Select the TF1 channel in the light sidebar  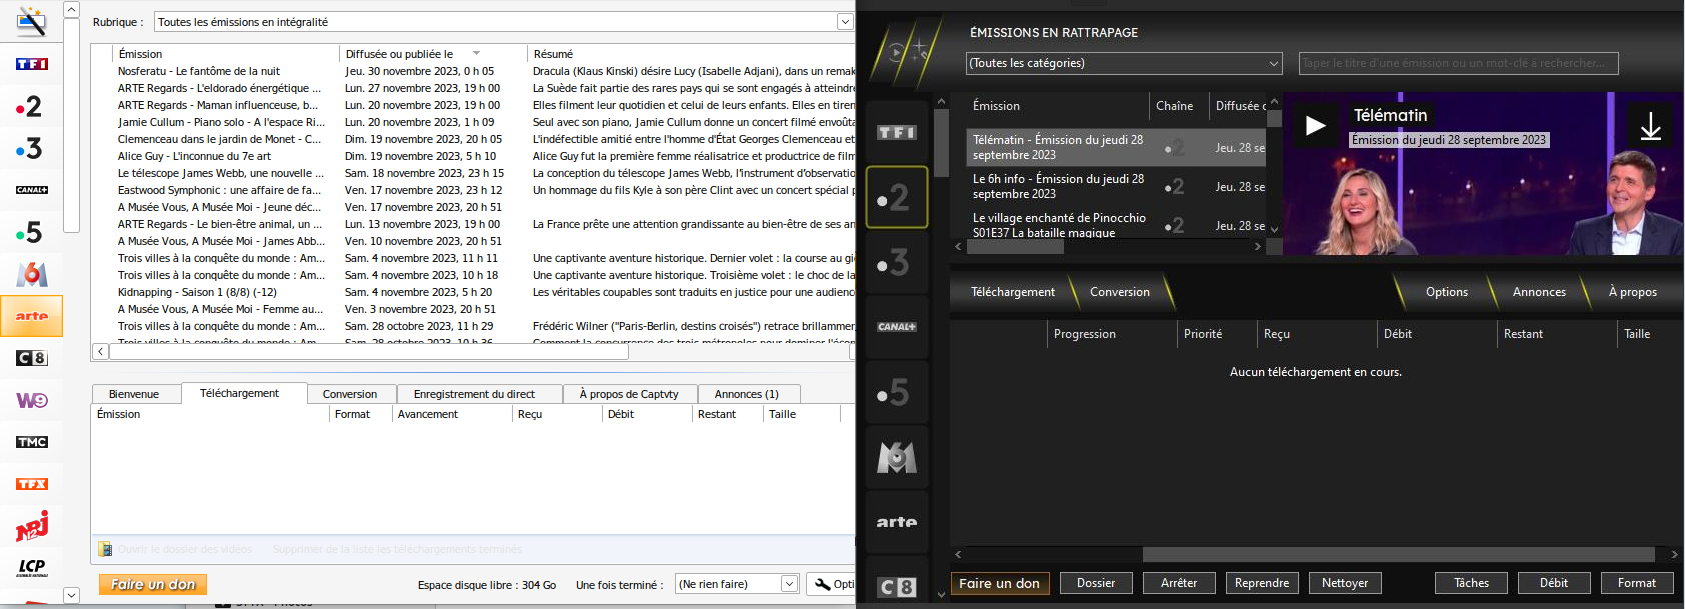[32, 64]
